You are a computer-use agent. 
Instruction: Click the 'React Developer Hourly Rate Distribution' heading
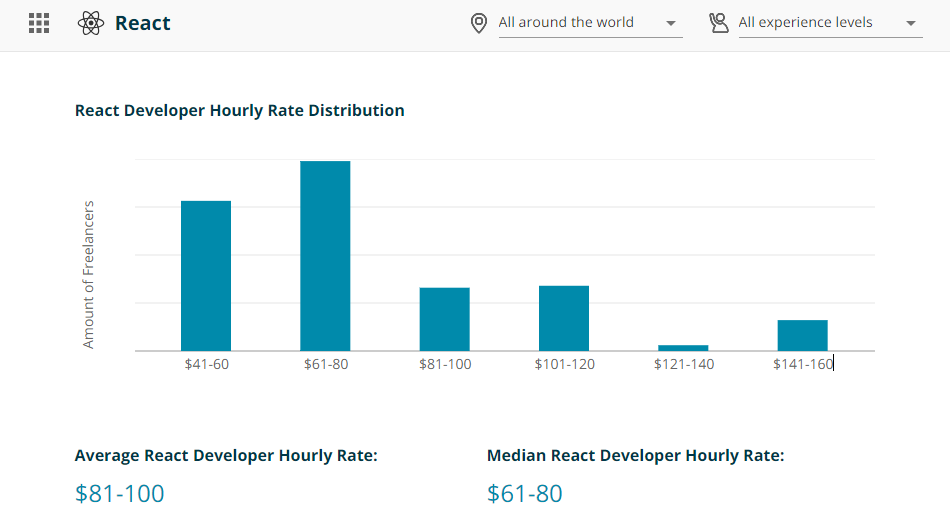pos(240,110)
